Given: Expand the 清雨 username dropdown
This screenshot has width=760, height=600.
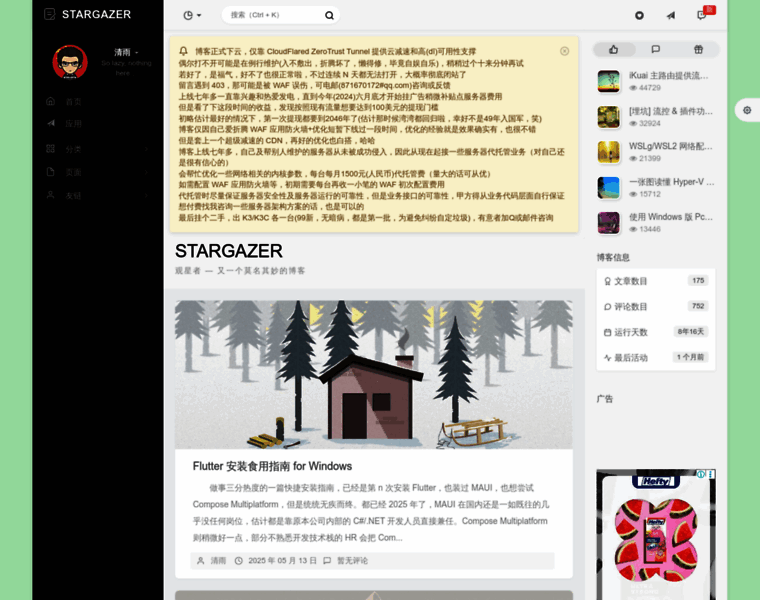Looking at the screenshot, I should [126, 52].
